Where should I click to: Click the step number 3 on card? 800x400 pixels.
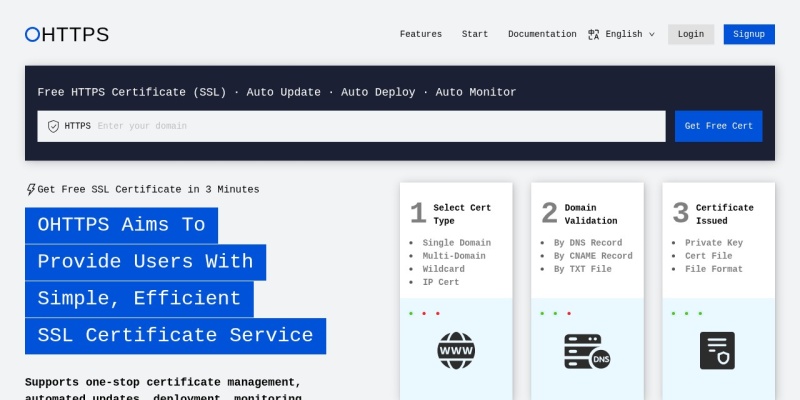point(681,213)
